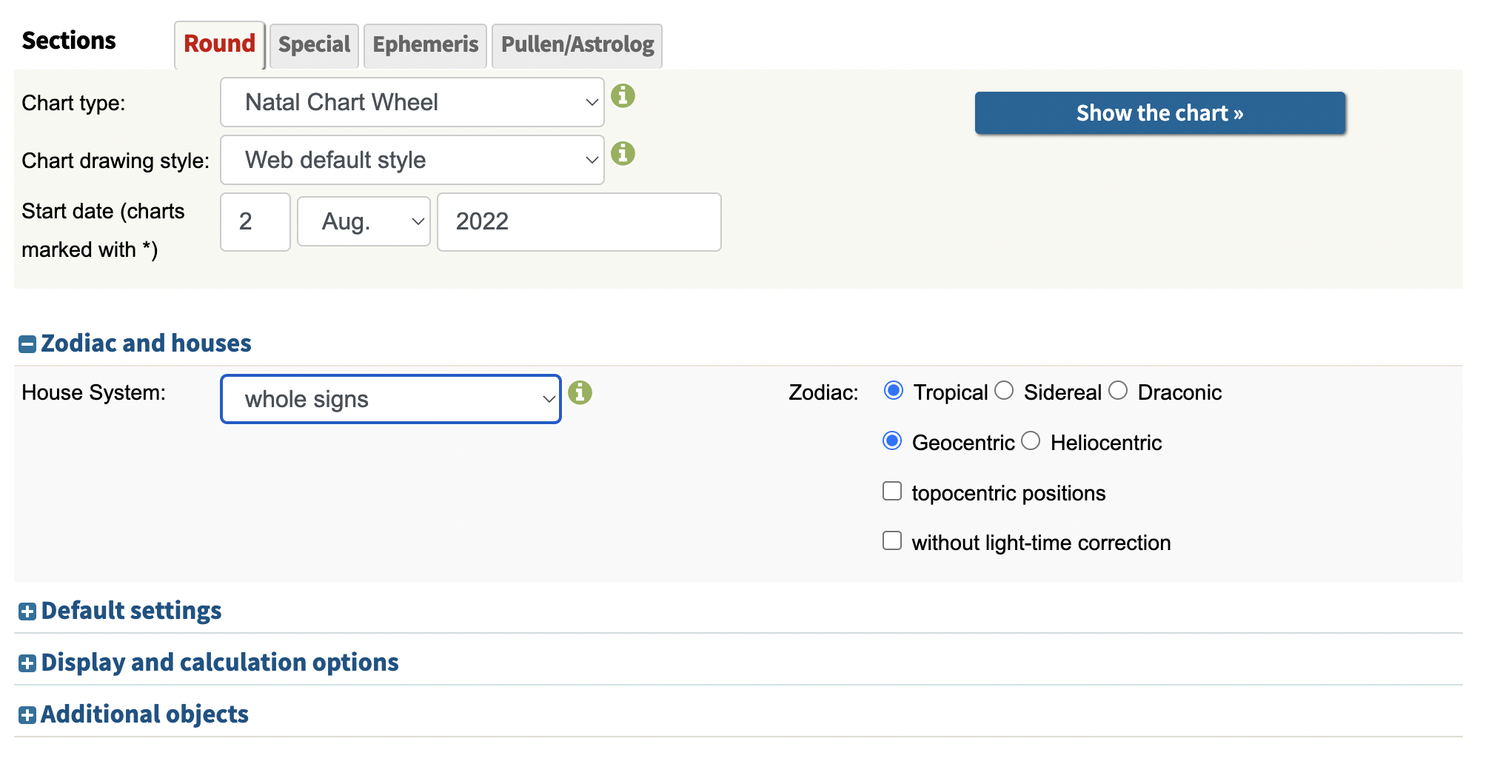
Task: Click the info icon next to Chart type
Action: pos(623,96)
